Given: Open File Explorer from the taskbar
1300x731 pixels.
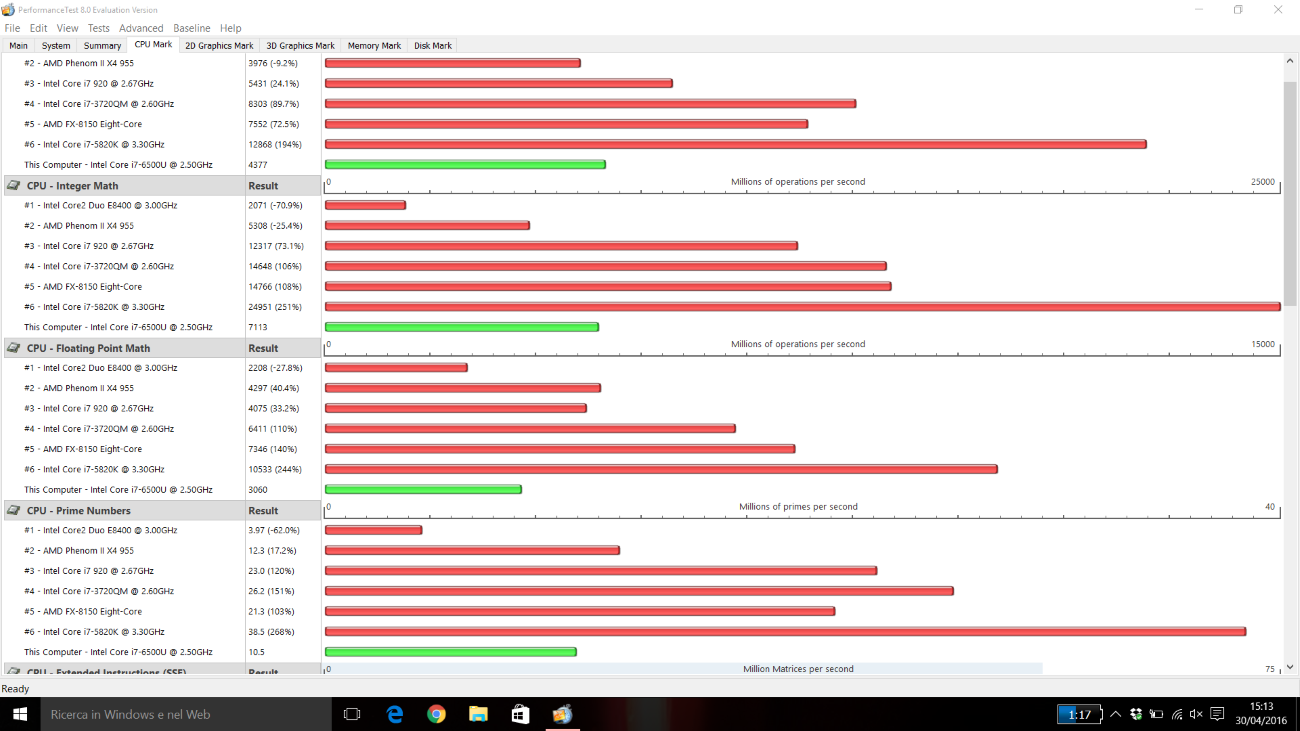Looking at the screenshot, I should (478, 714).
